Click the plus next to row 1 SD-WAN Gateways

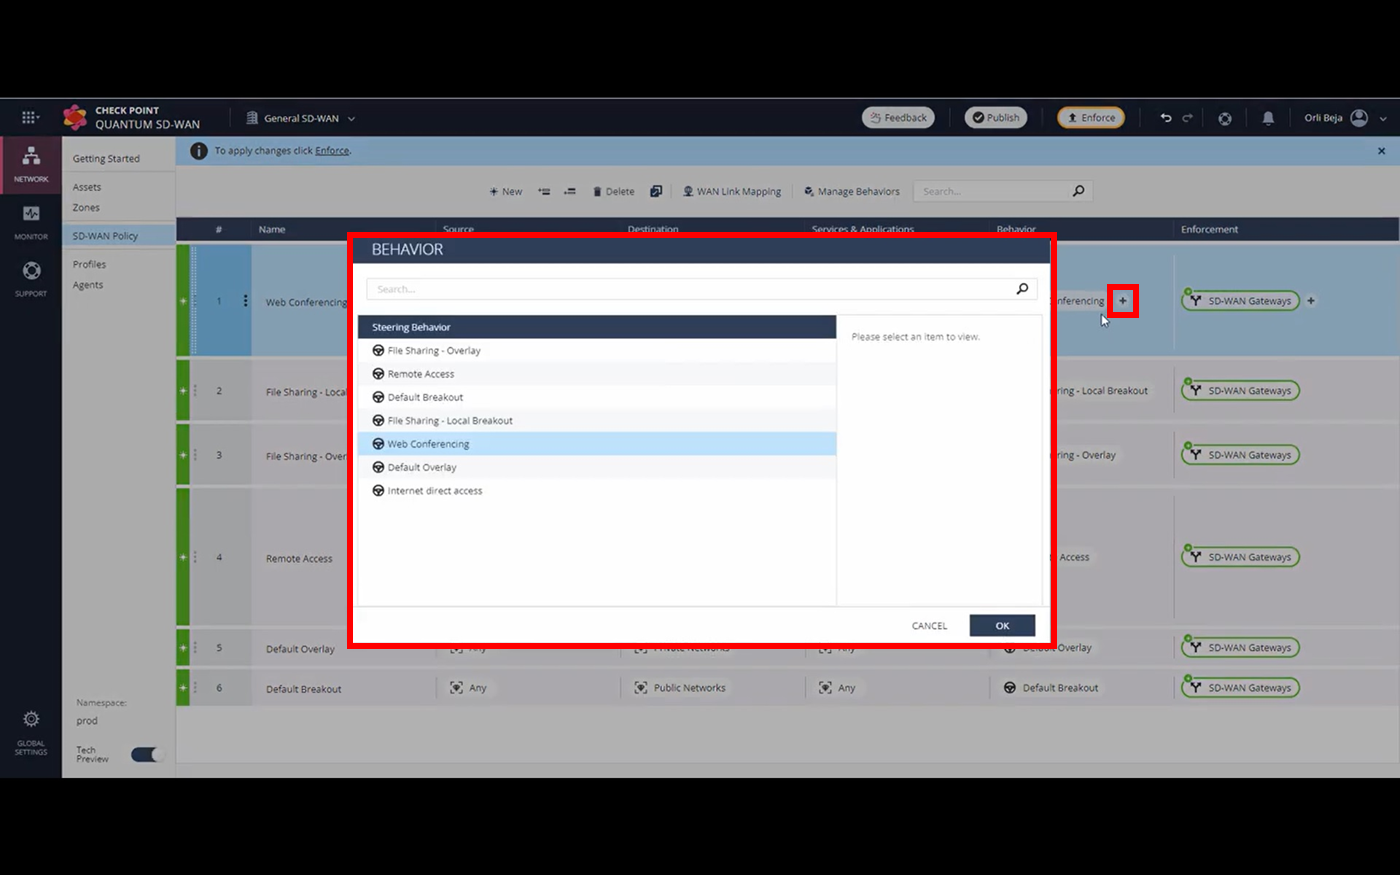pos(1311,301)
